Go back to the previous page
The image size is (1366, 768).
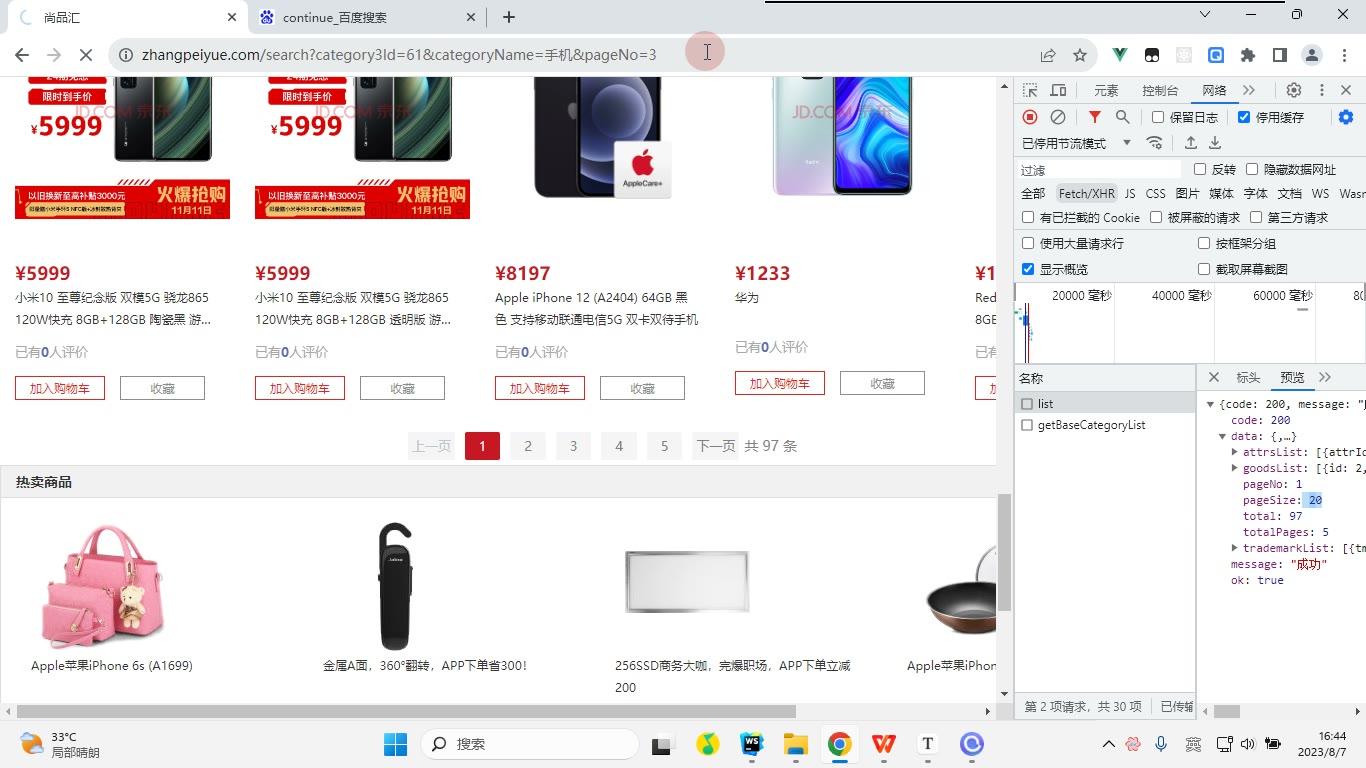click(22, 54)
